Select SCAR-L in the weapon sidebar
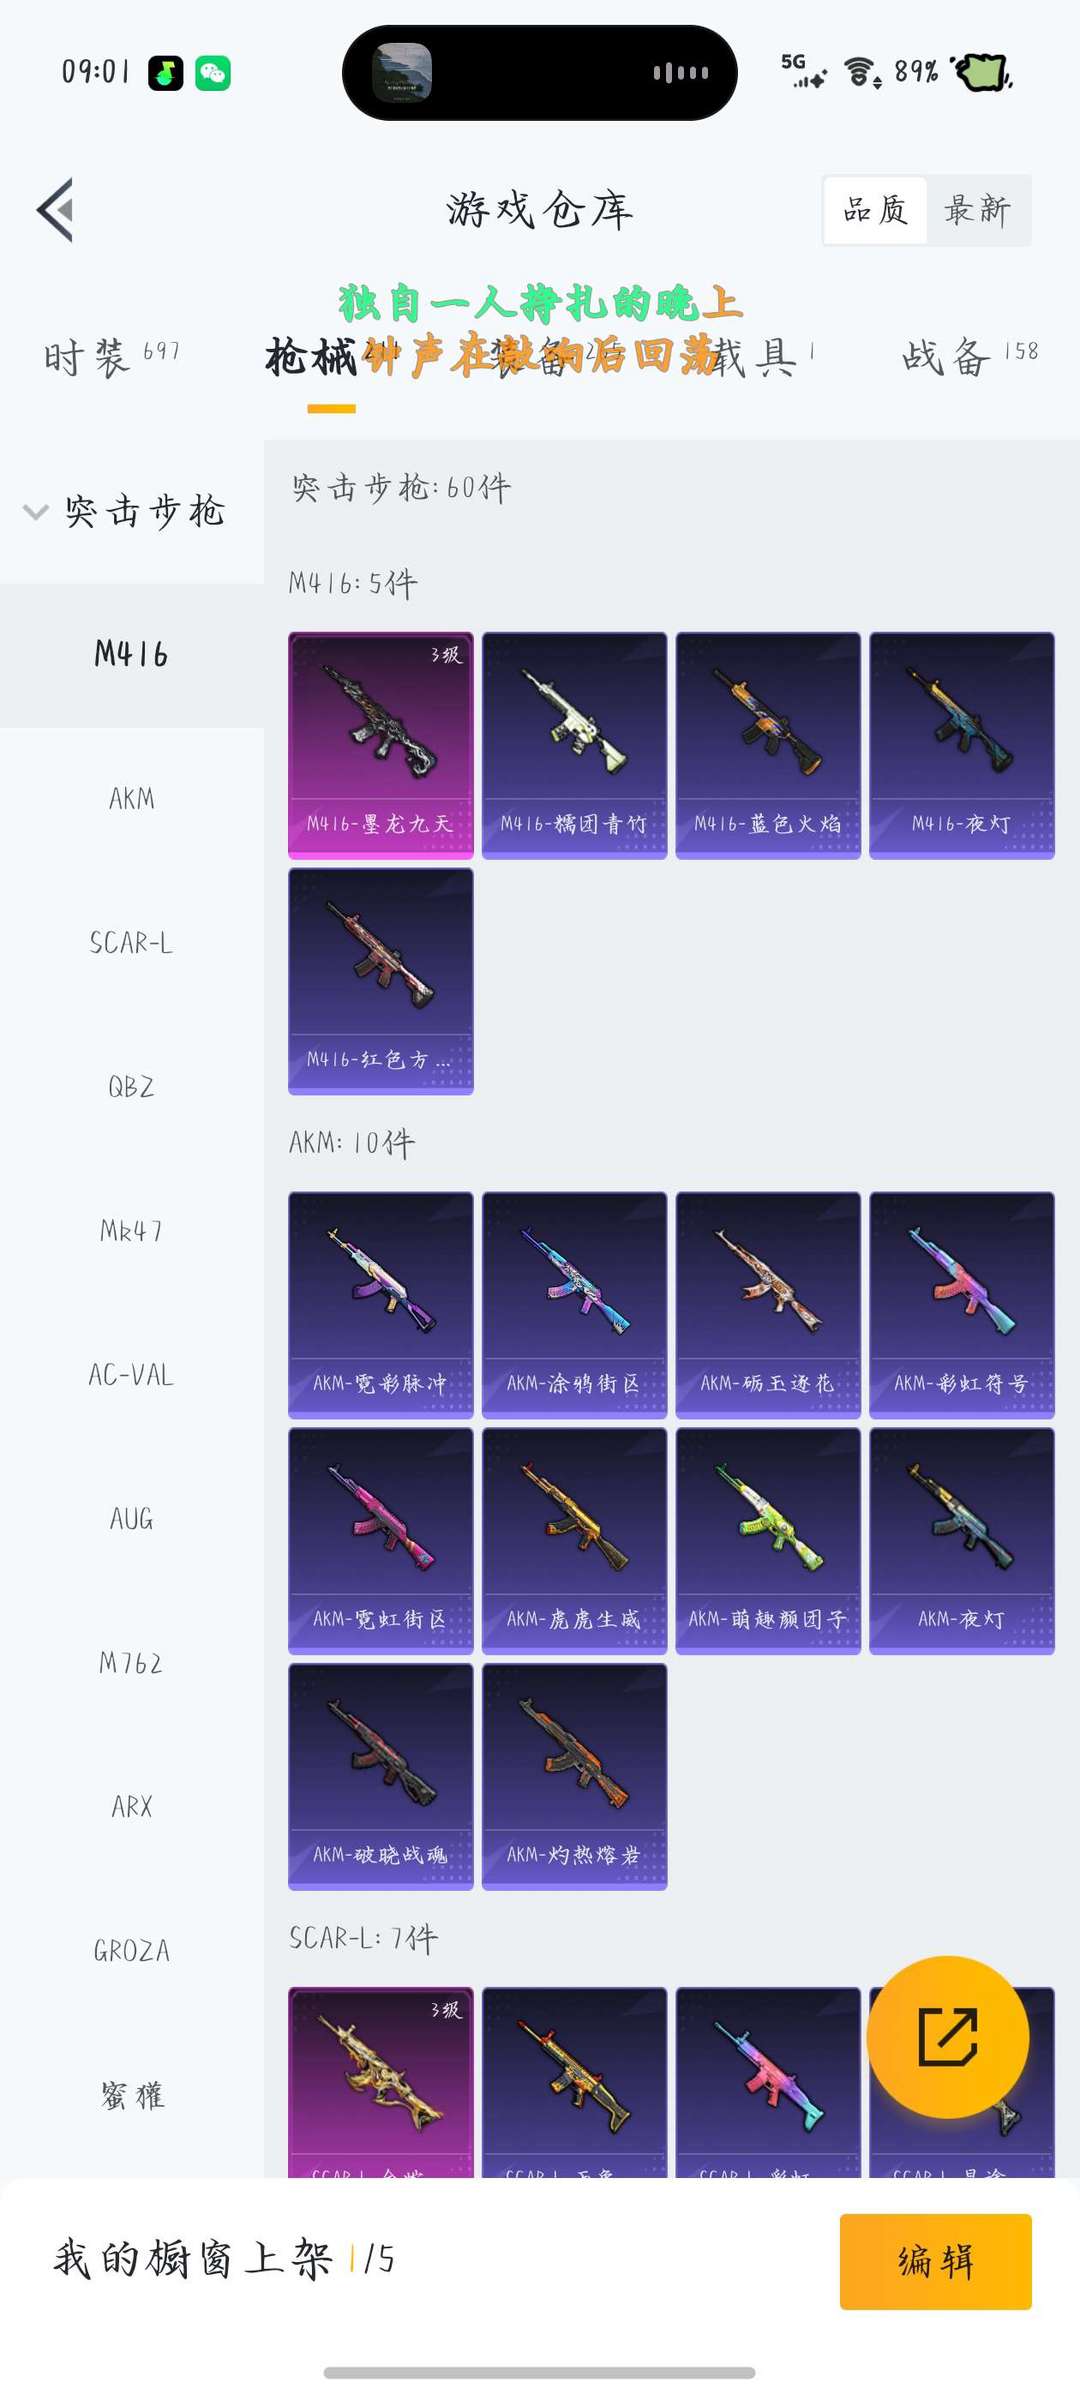This screenshot has height=2400, width=1080. coord(132,942)
